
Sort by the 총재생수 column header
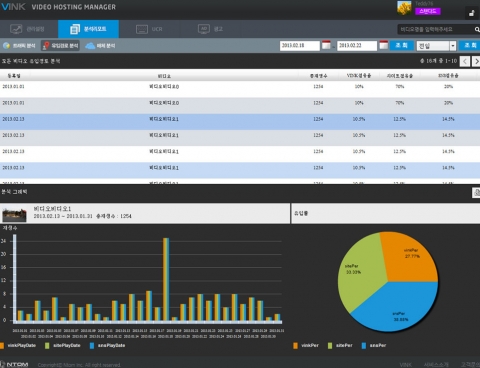point(318,76)
